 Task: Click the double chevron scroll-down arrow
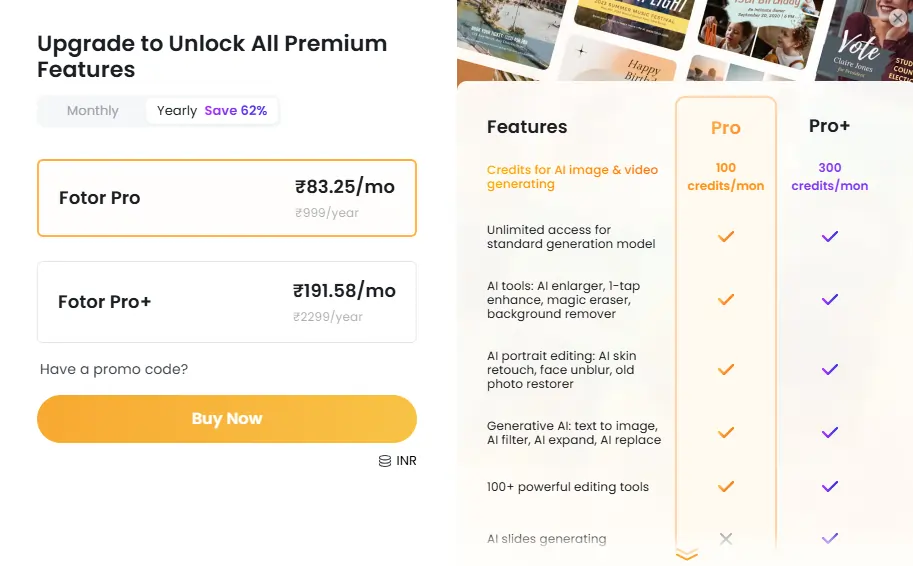click(686, 555)
